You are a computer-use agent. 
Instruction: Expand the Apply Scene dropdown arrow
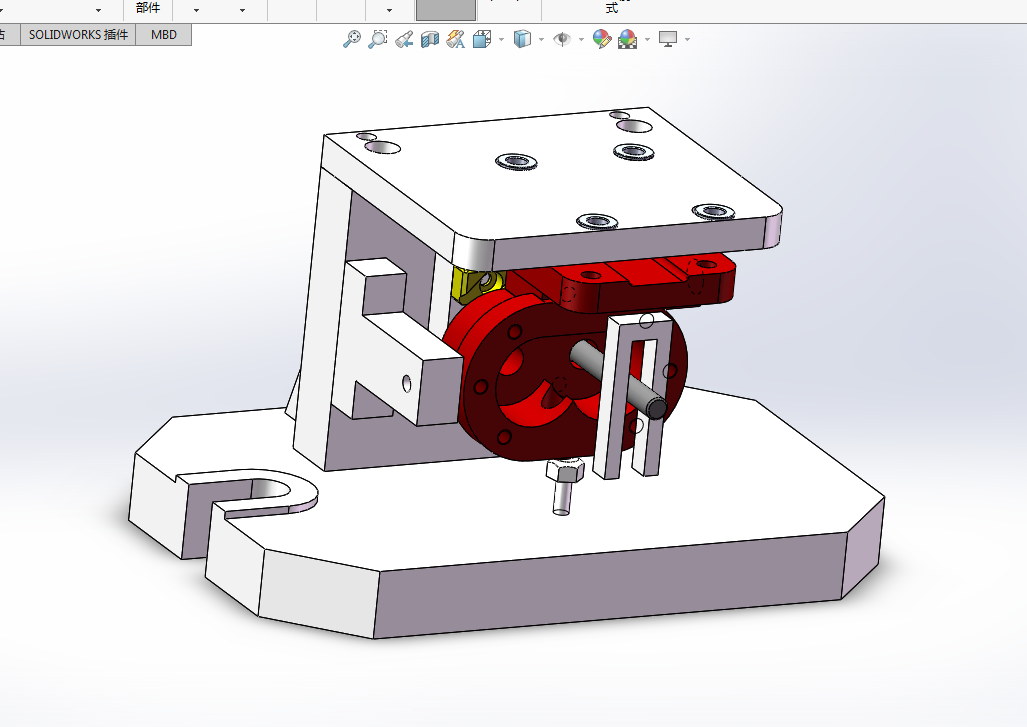click(647, 40)
